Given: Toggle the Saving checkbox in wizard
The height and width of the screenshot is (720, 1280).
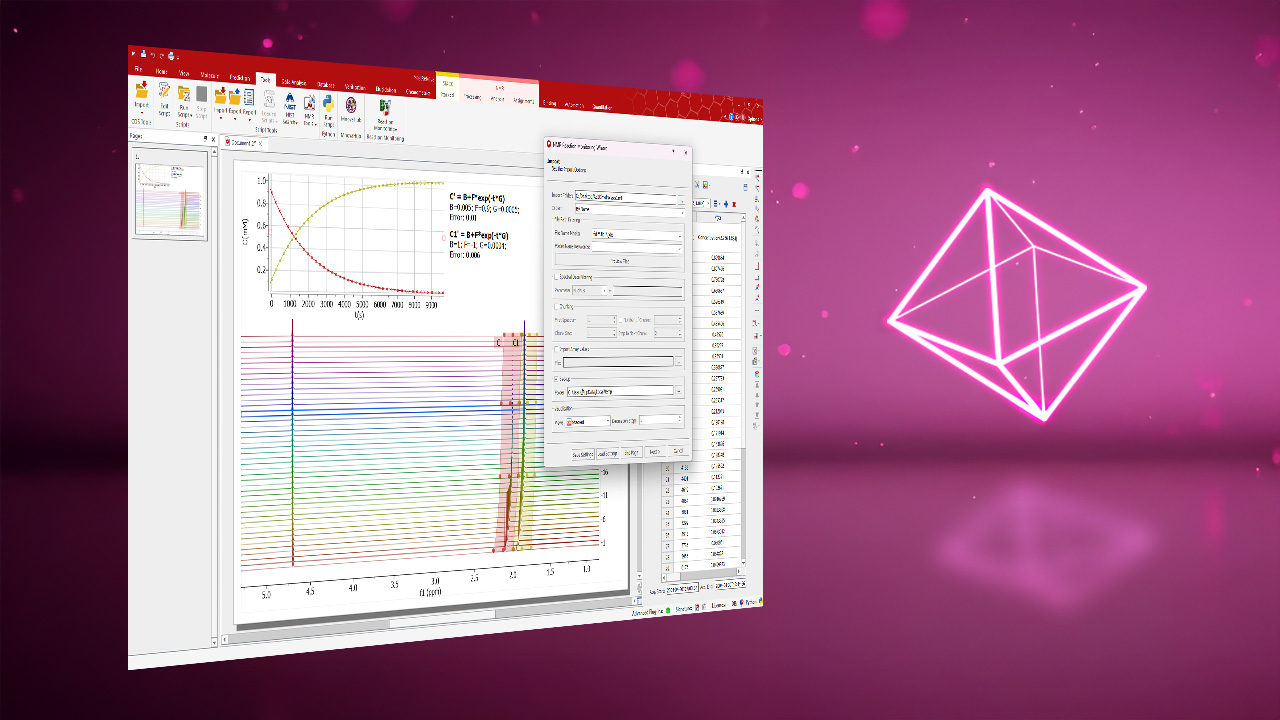Looking at the screenshot, I should (556, 379).
